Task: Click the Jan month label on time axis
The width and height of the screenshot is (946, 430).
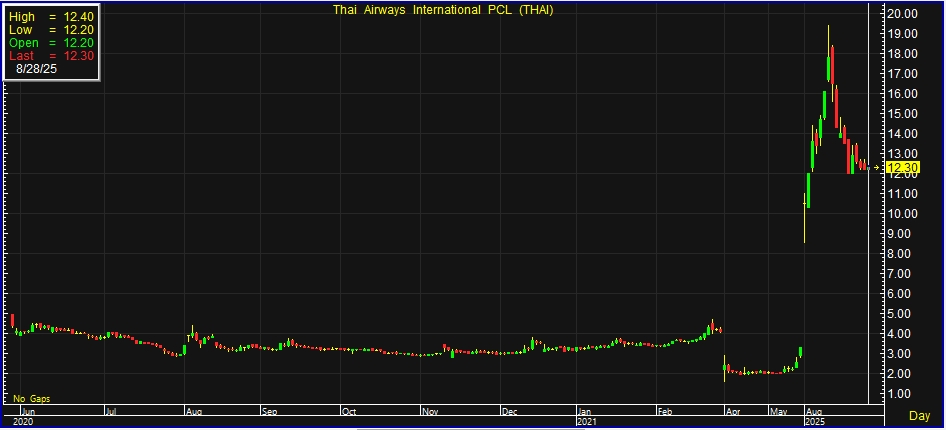Action: [x=585, y=413]
